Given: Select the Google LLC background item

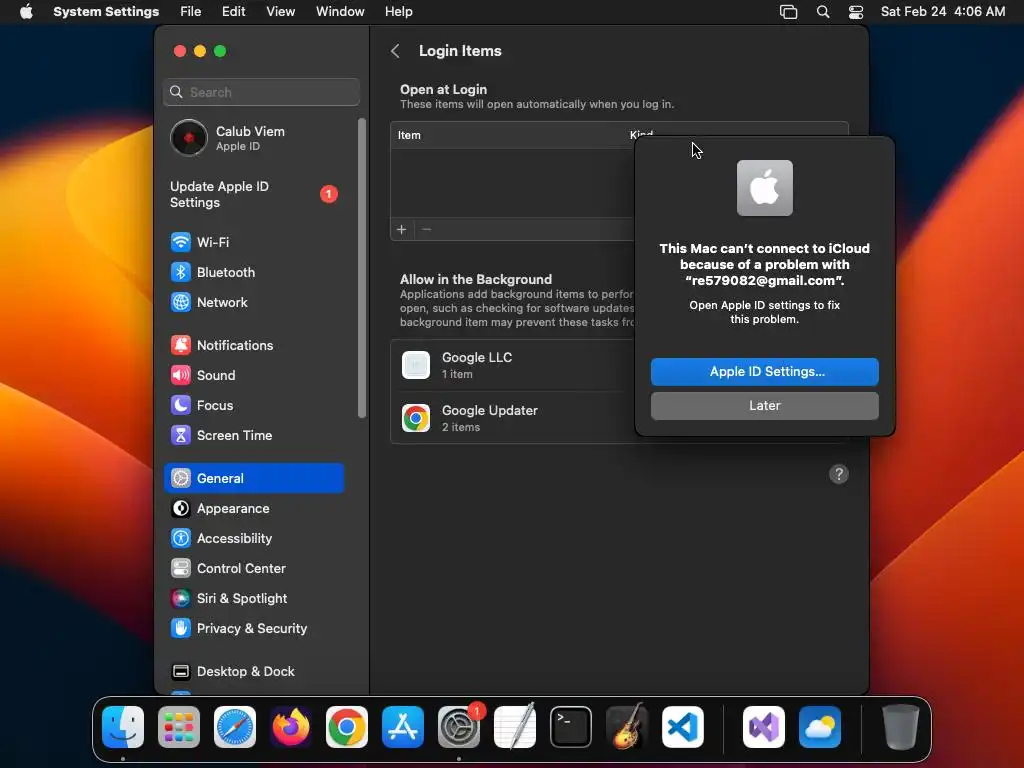Looking at the screenshot, I should click(x=513, y=365).
